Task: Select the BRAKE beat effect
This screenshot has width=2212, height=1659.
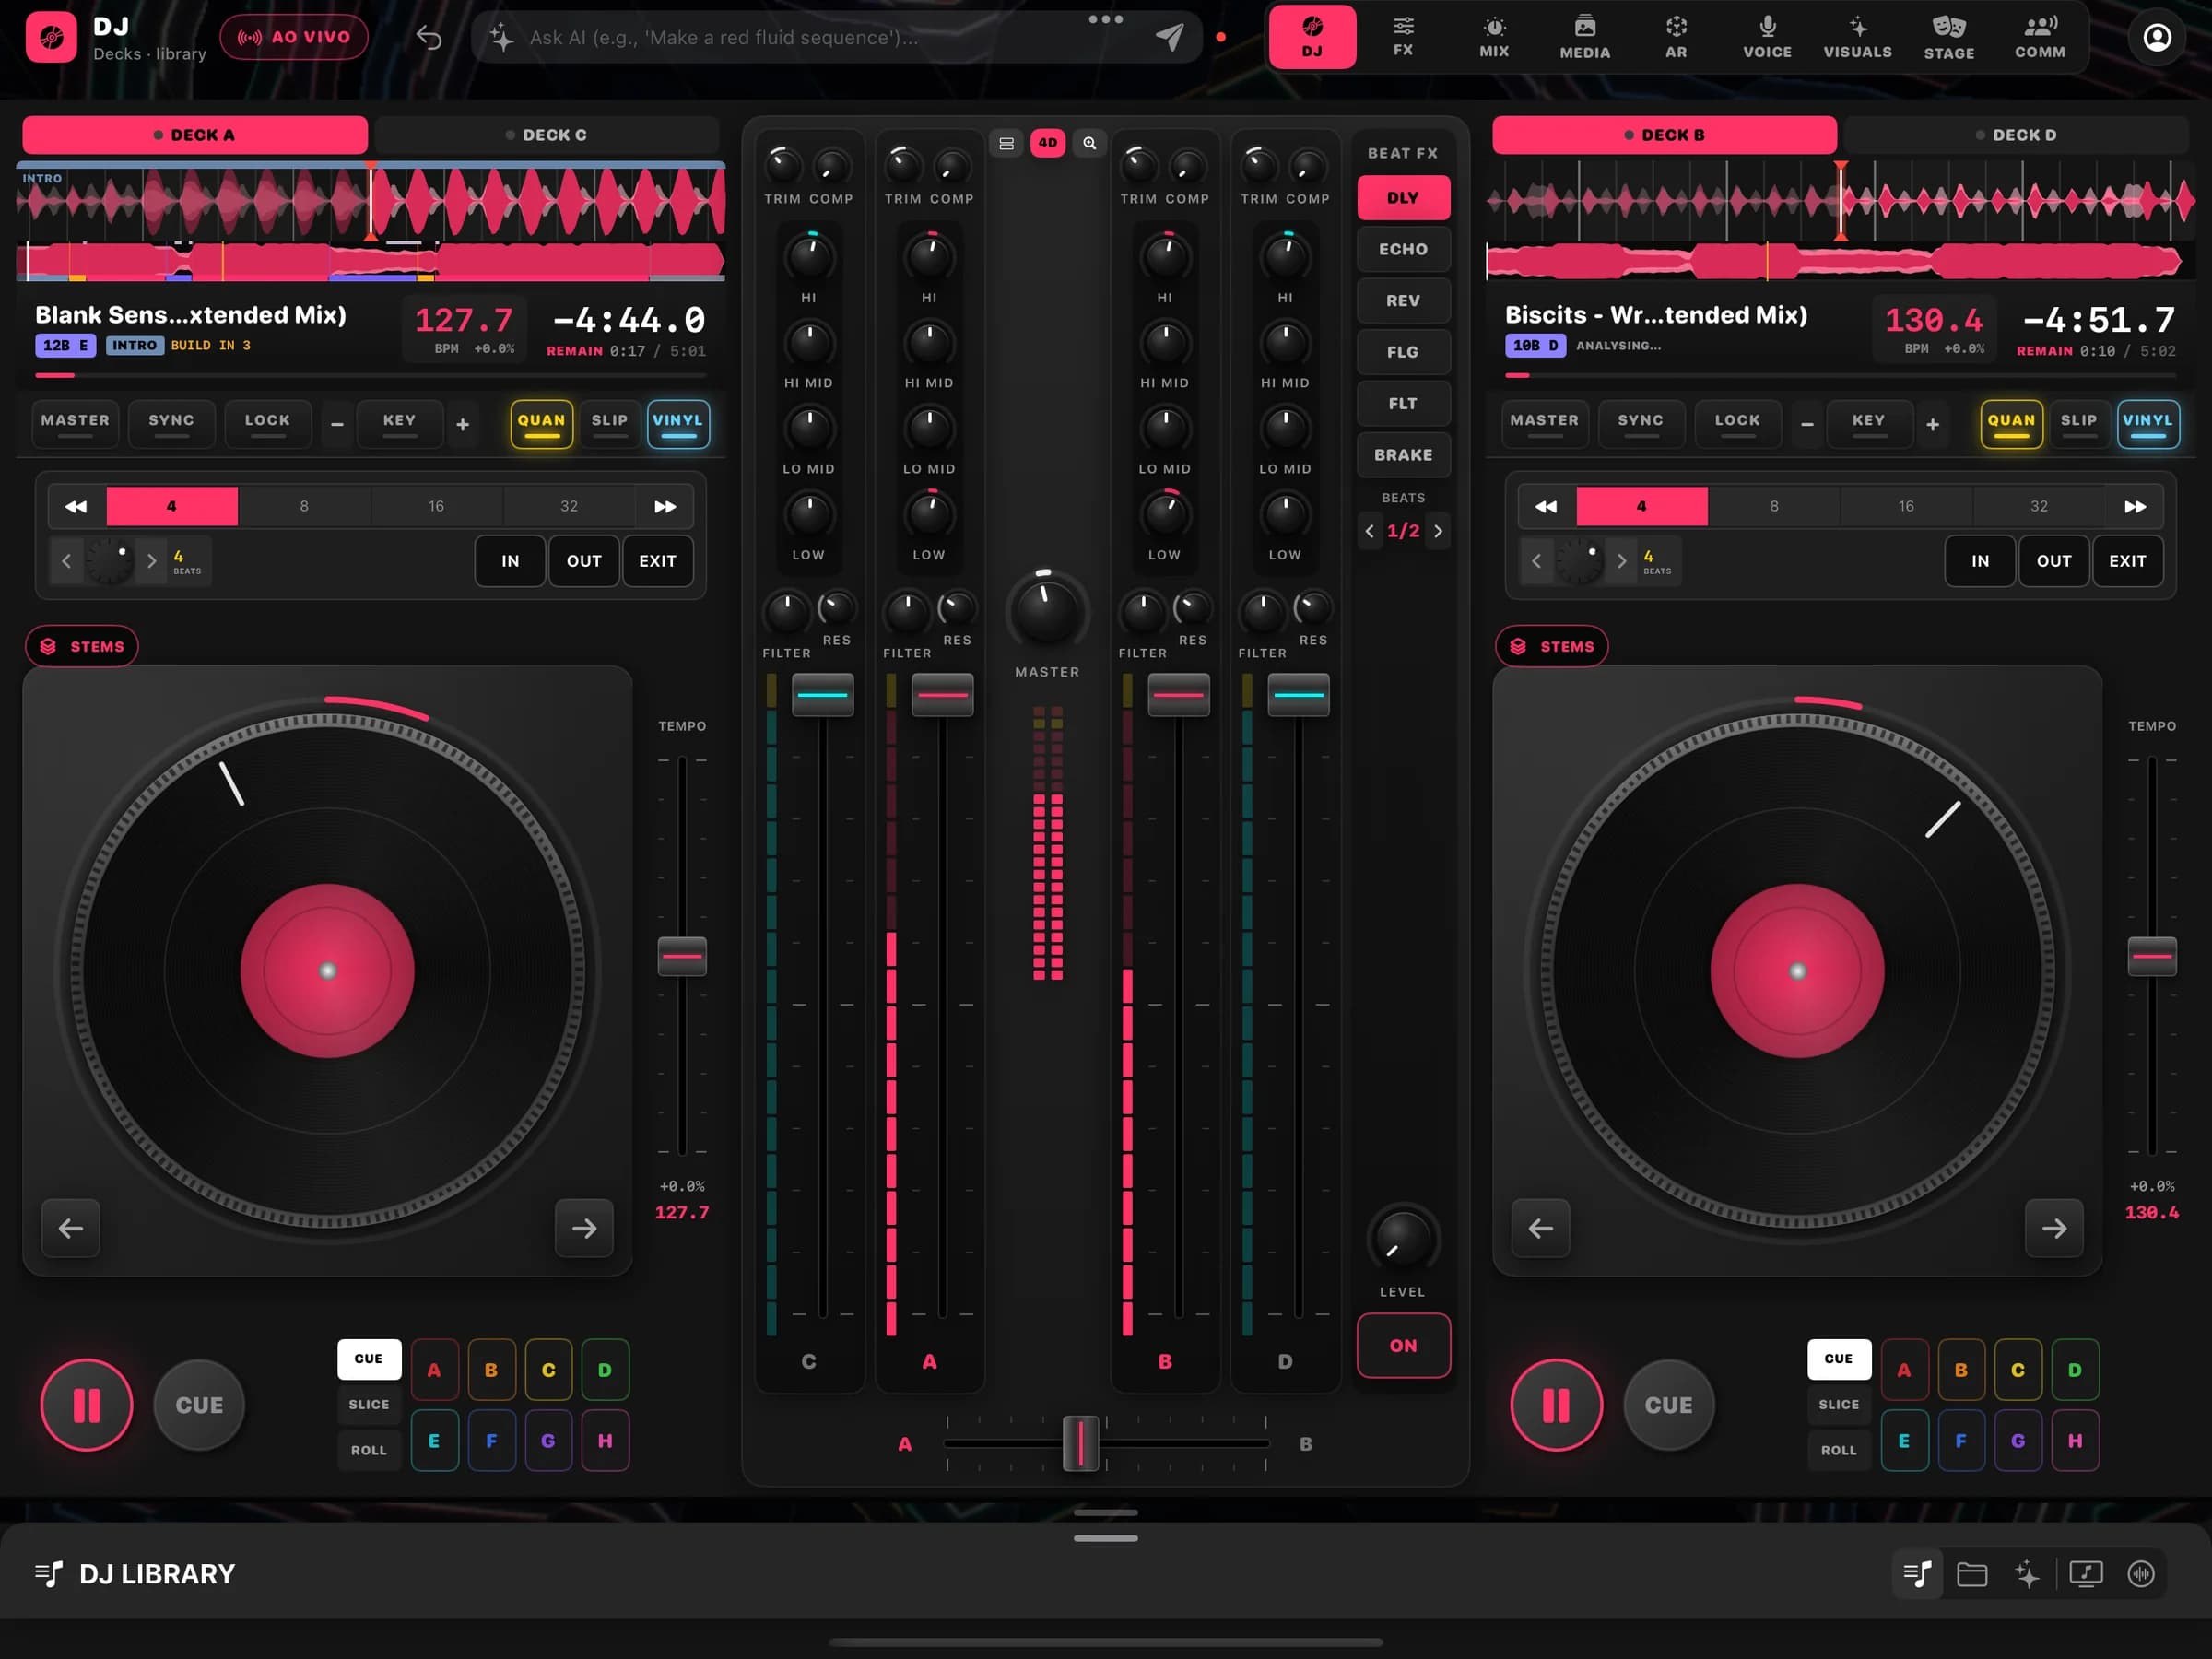Action: click(1403, 455)
